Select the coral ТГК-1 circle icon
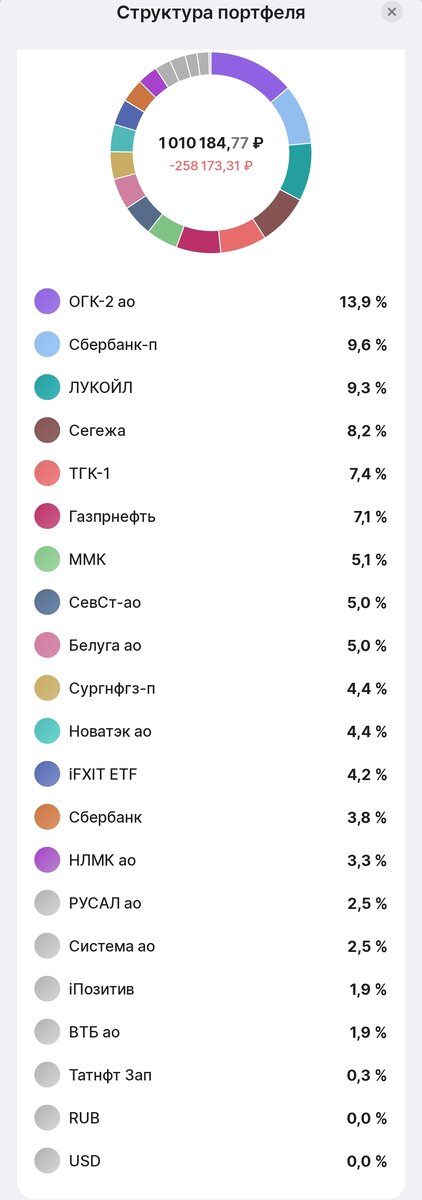 click(47, 473)
